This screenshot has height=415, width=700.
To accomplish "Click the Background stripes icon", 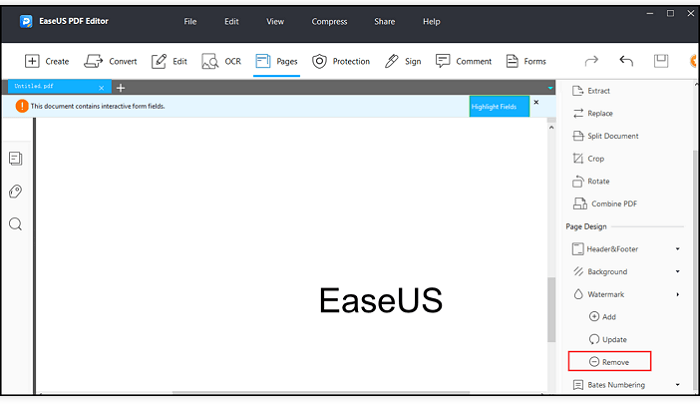I will 578,271.
